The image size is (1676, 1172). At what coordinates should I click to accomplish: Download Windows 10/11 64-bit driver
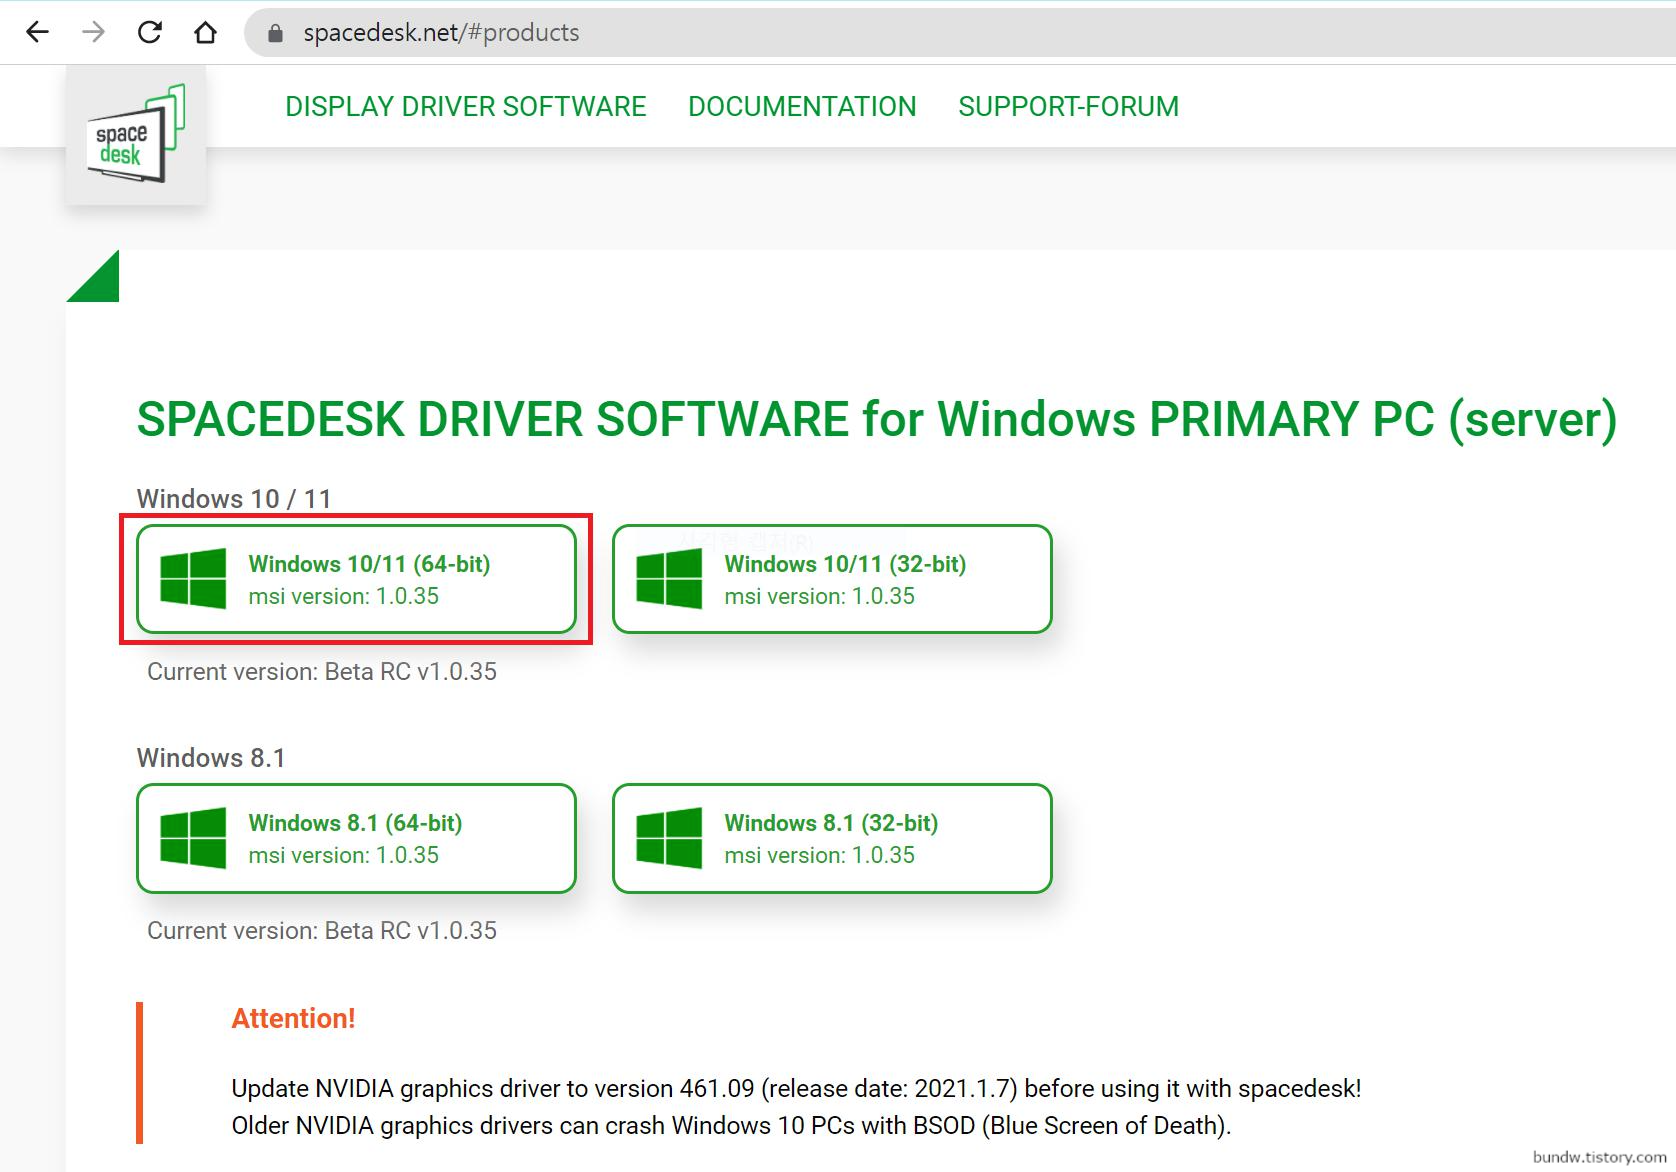[x=356, y=579]
